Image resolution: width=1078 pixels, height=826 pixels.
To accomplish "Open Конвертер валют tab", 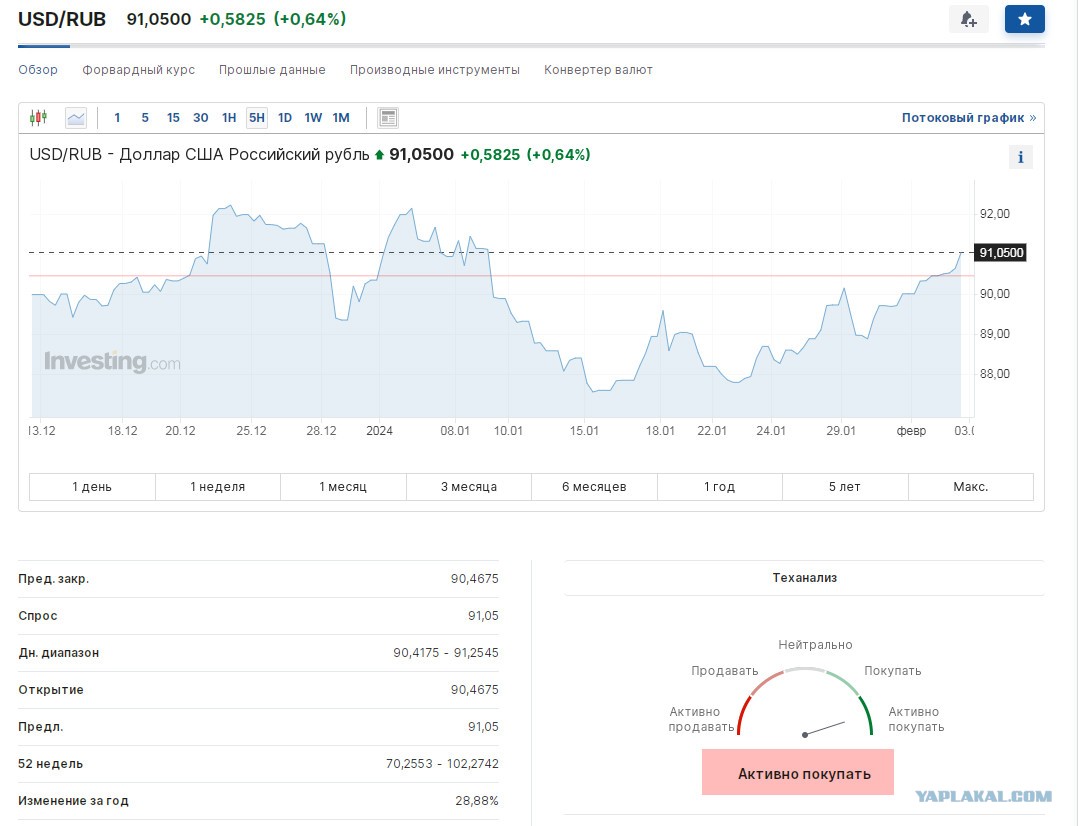I will tap(598, 70).
